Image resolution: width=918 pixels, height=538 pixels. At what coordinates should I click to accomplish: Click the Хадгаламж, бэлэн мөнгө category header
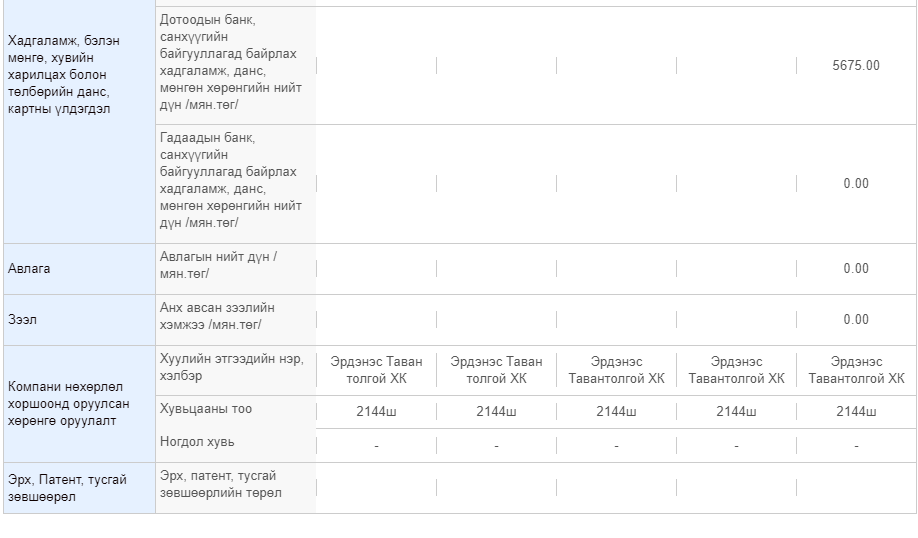[64, 75]
